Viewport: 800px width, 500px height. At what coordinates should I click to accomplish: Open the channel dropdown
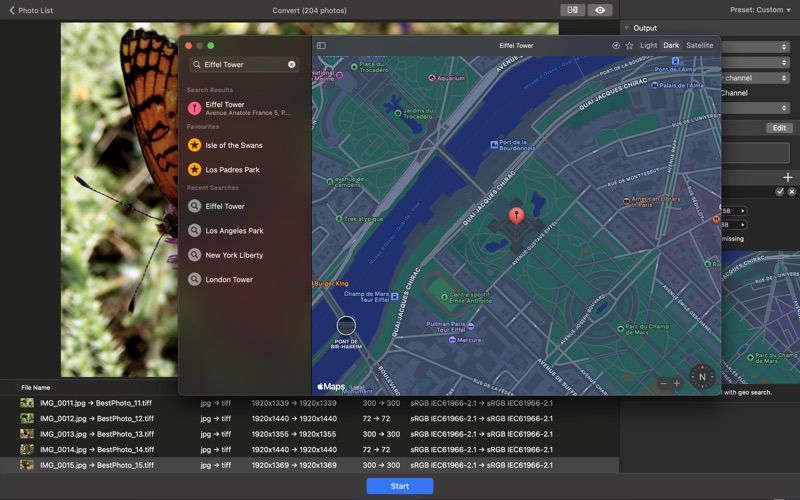tap(756, 78)
